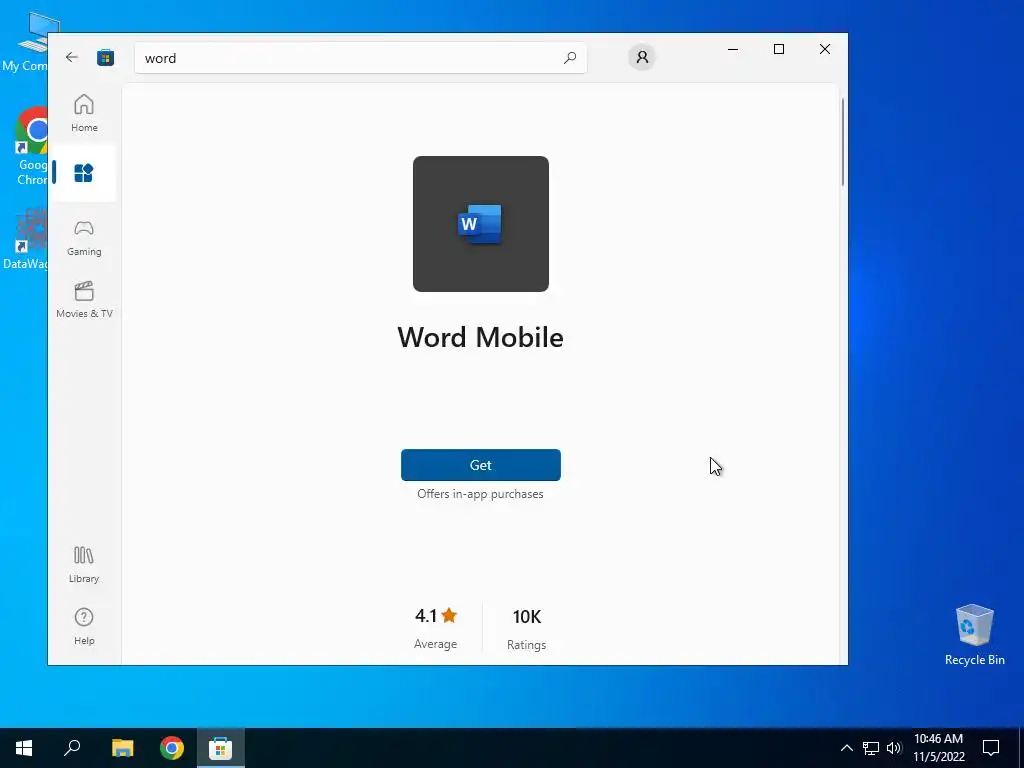The width and height of the screenshot is (1024, 768).
Task: Minimize the Microsoft Store window
Action: coord(733,49)
